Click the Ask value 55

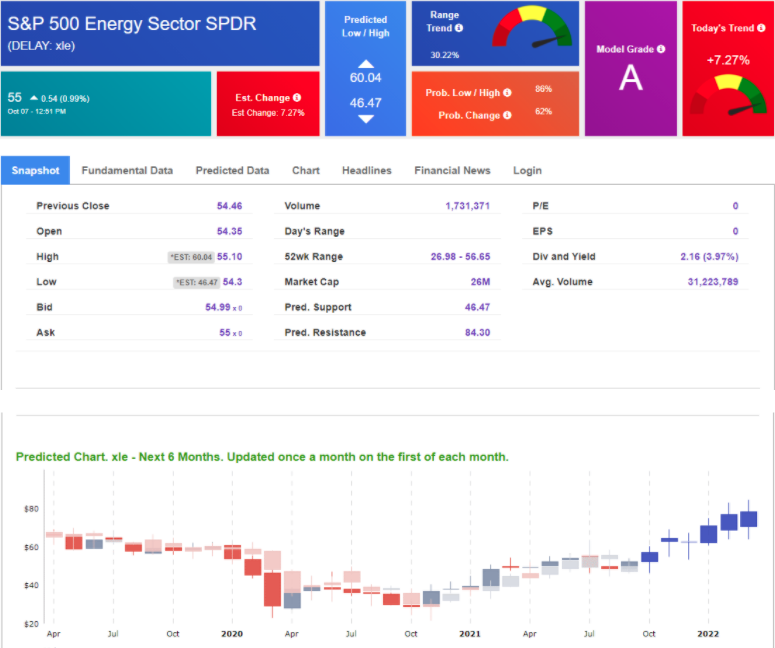225,333
